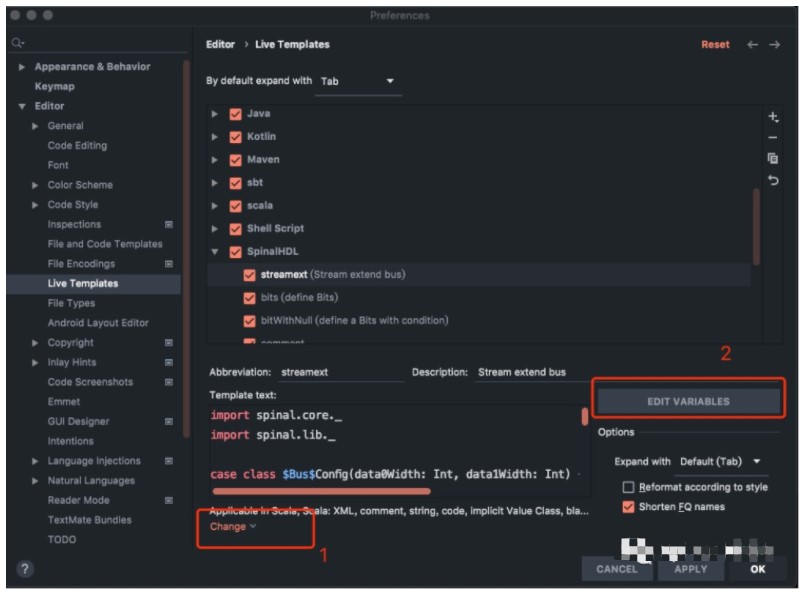802x592 pixels.
Task: Click the project-level icon beside File Encodings
Action: tap(169, 264)
